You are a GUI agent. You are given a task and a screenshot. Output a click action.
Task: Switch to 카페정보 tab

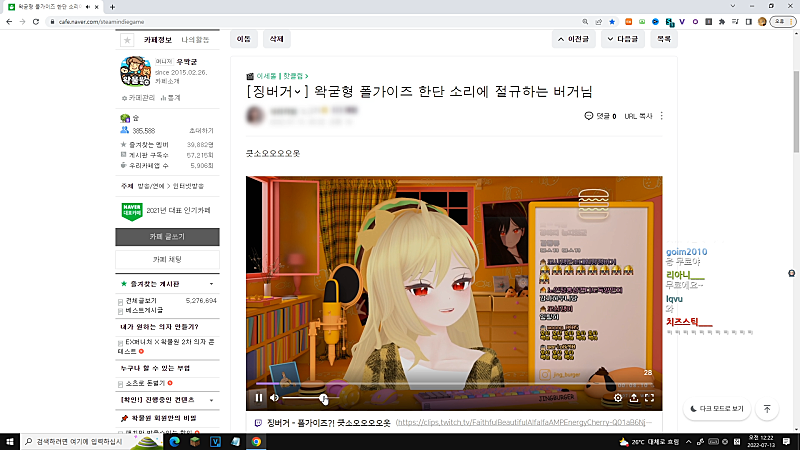click(x=158, y=40)
